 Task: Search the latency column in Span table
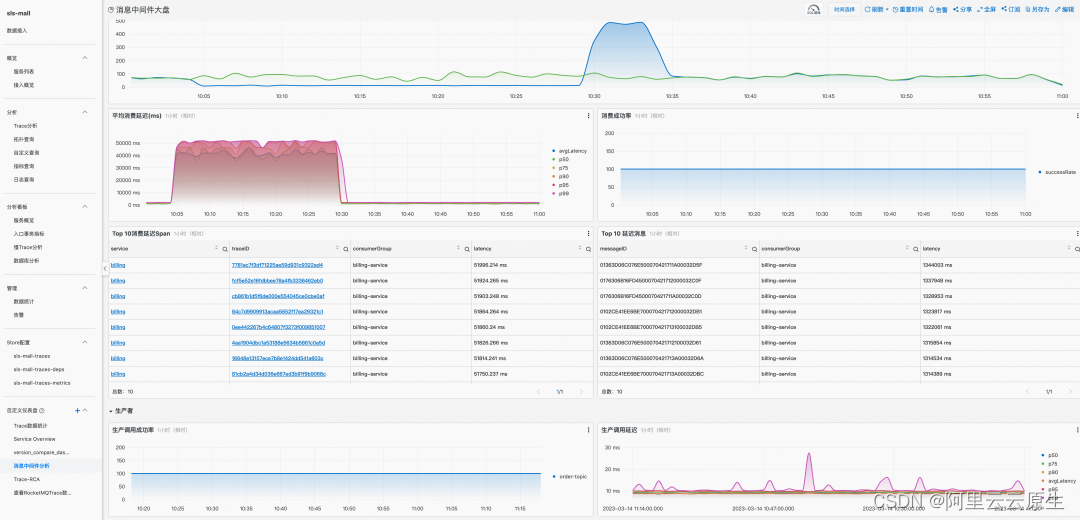(588, 249)
